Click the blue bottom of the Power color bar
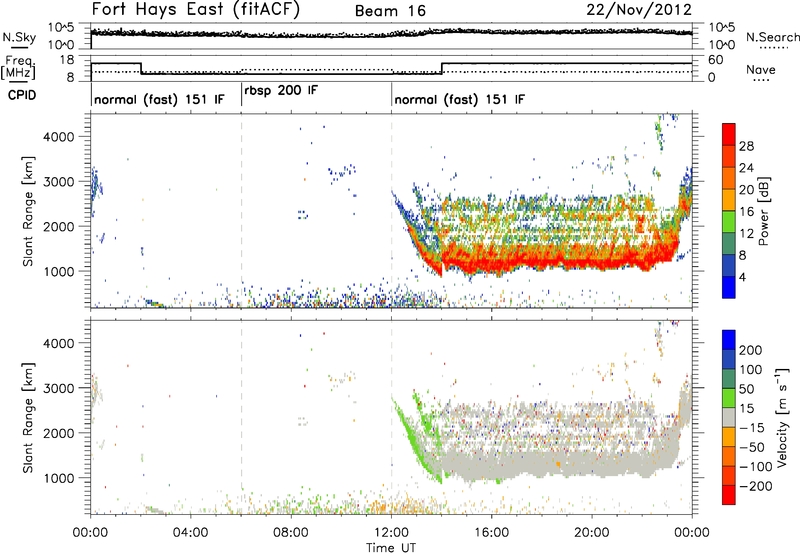 point(729,287)
